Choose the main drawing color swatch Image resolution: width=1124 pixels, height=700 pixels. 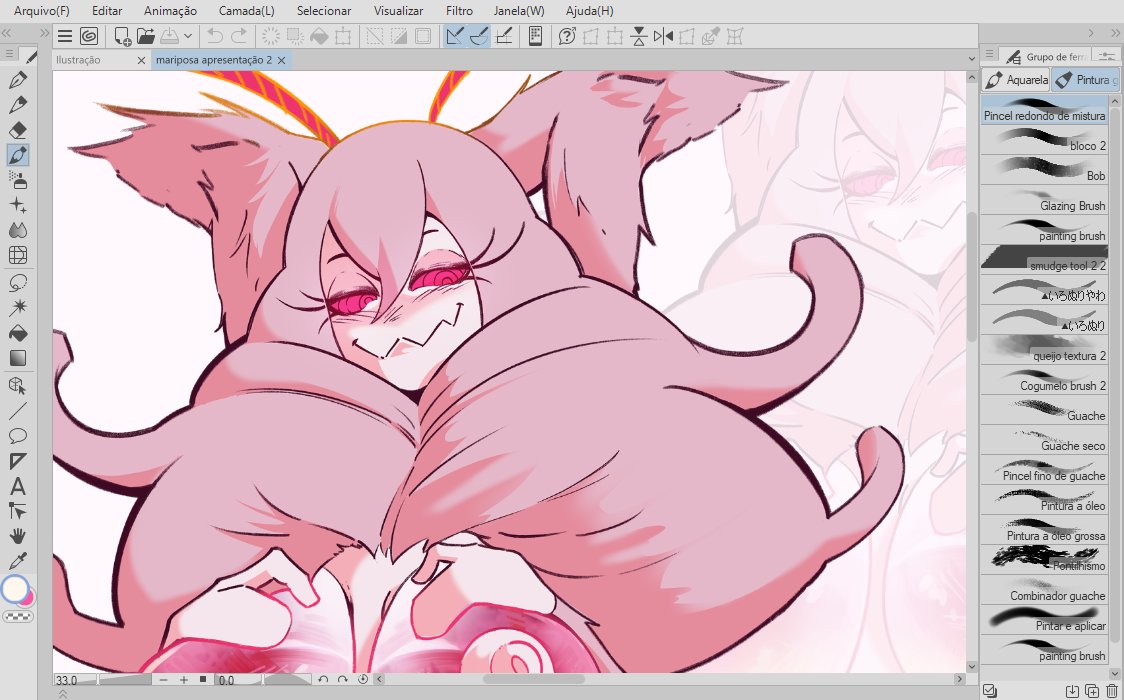(14, 589)
